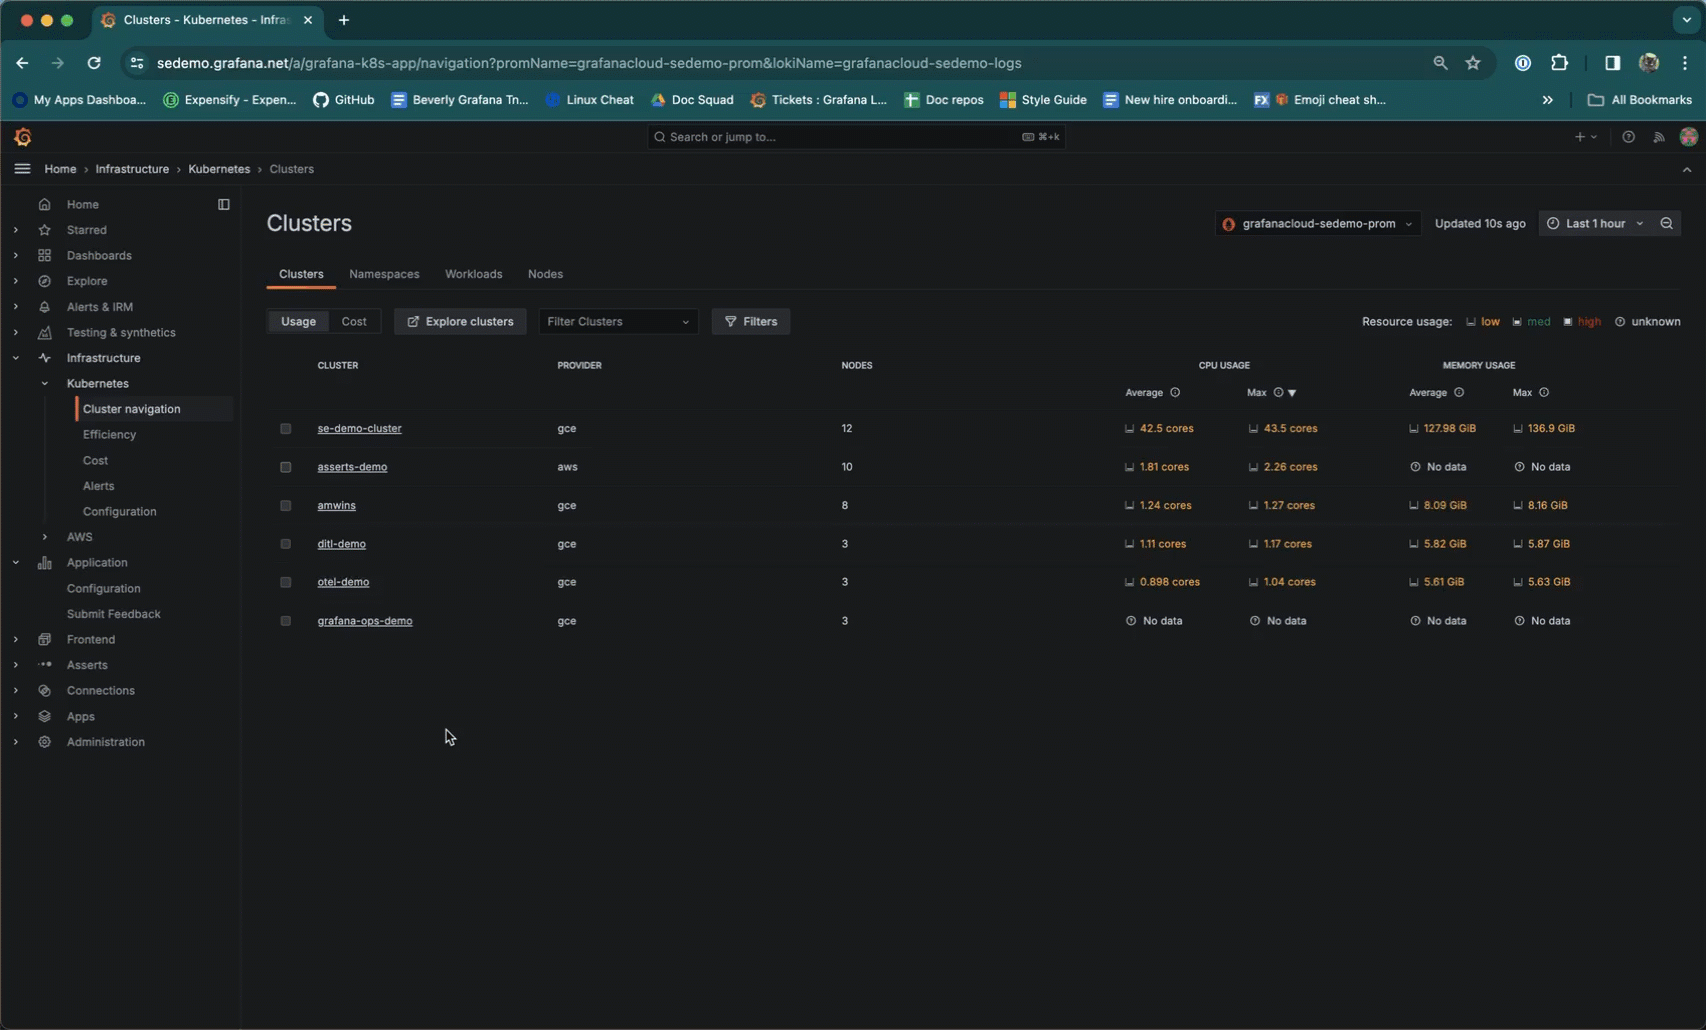Open the Filter Clusters dropdown
This screenshot has height=1030, width=1706.
click(617, 321)
